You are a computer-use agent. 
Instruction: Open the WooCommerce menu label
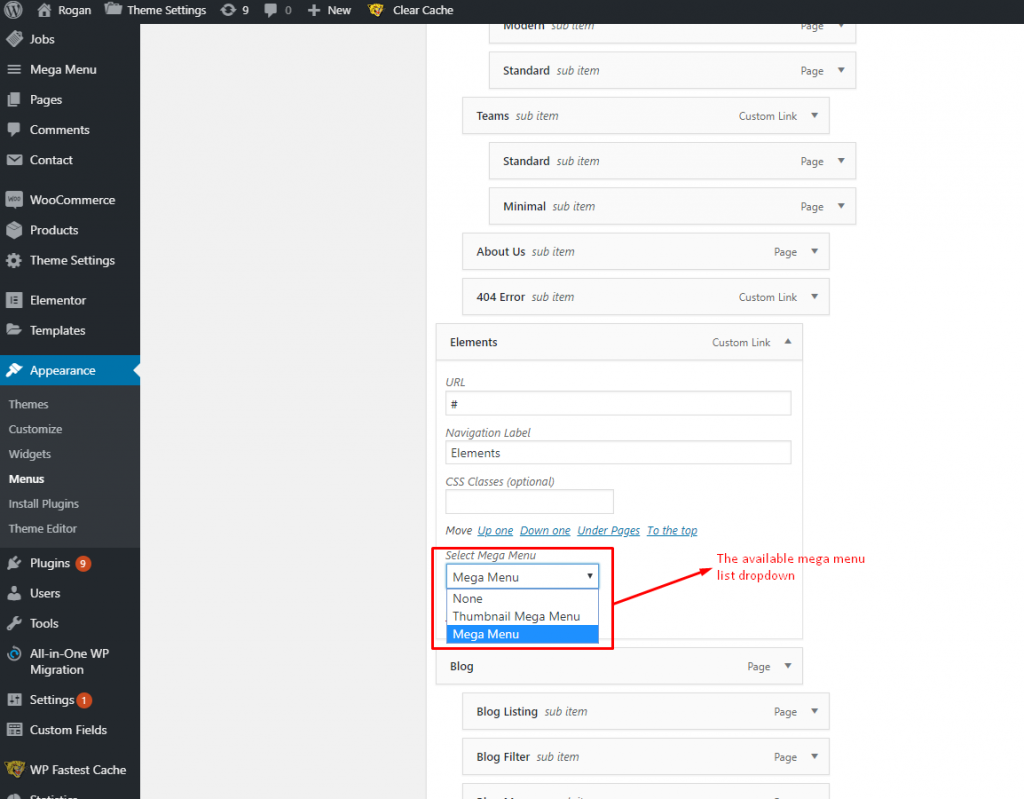click(x=72, y=200)
